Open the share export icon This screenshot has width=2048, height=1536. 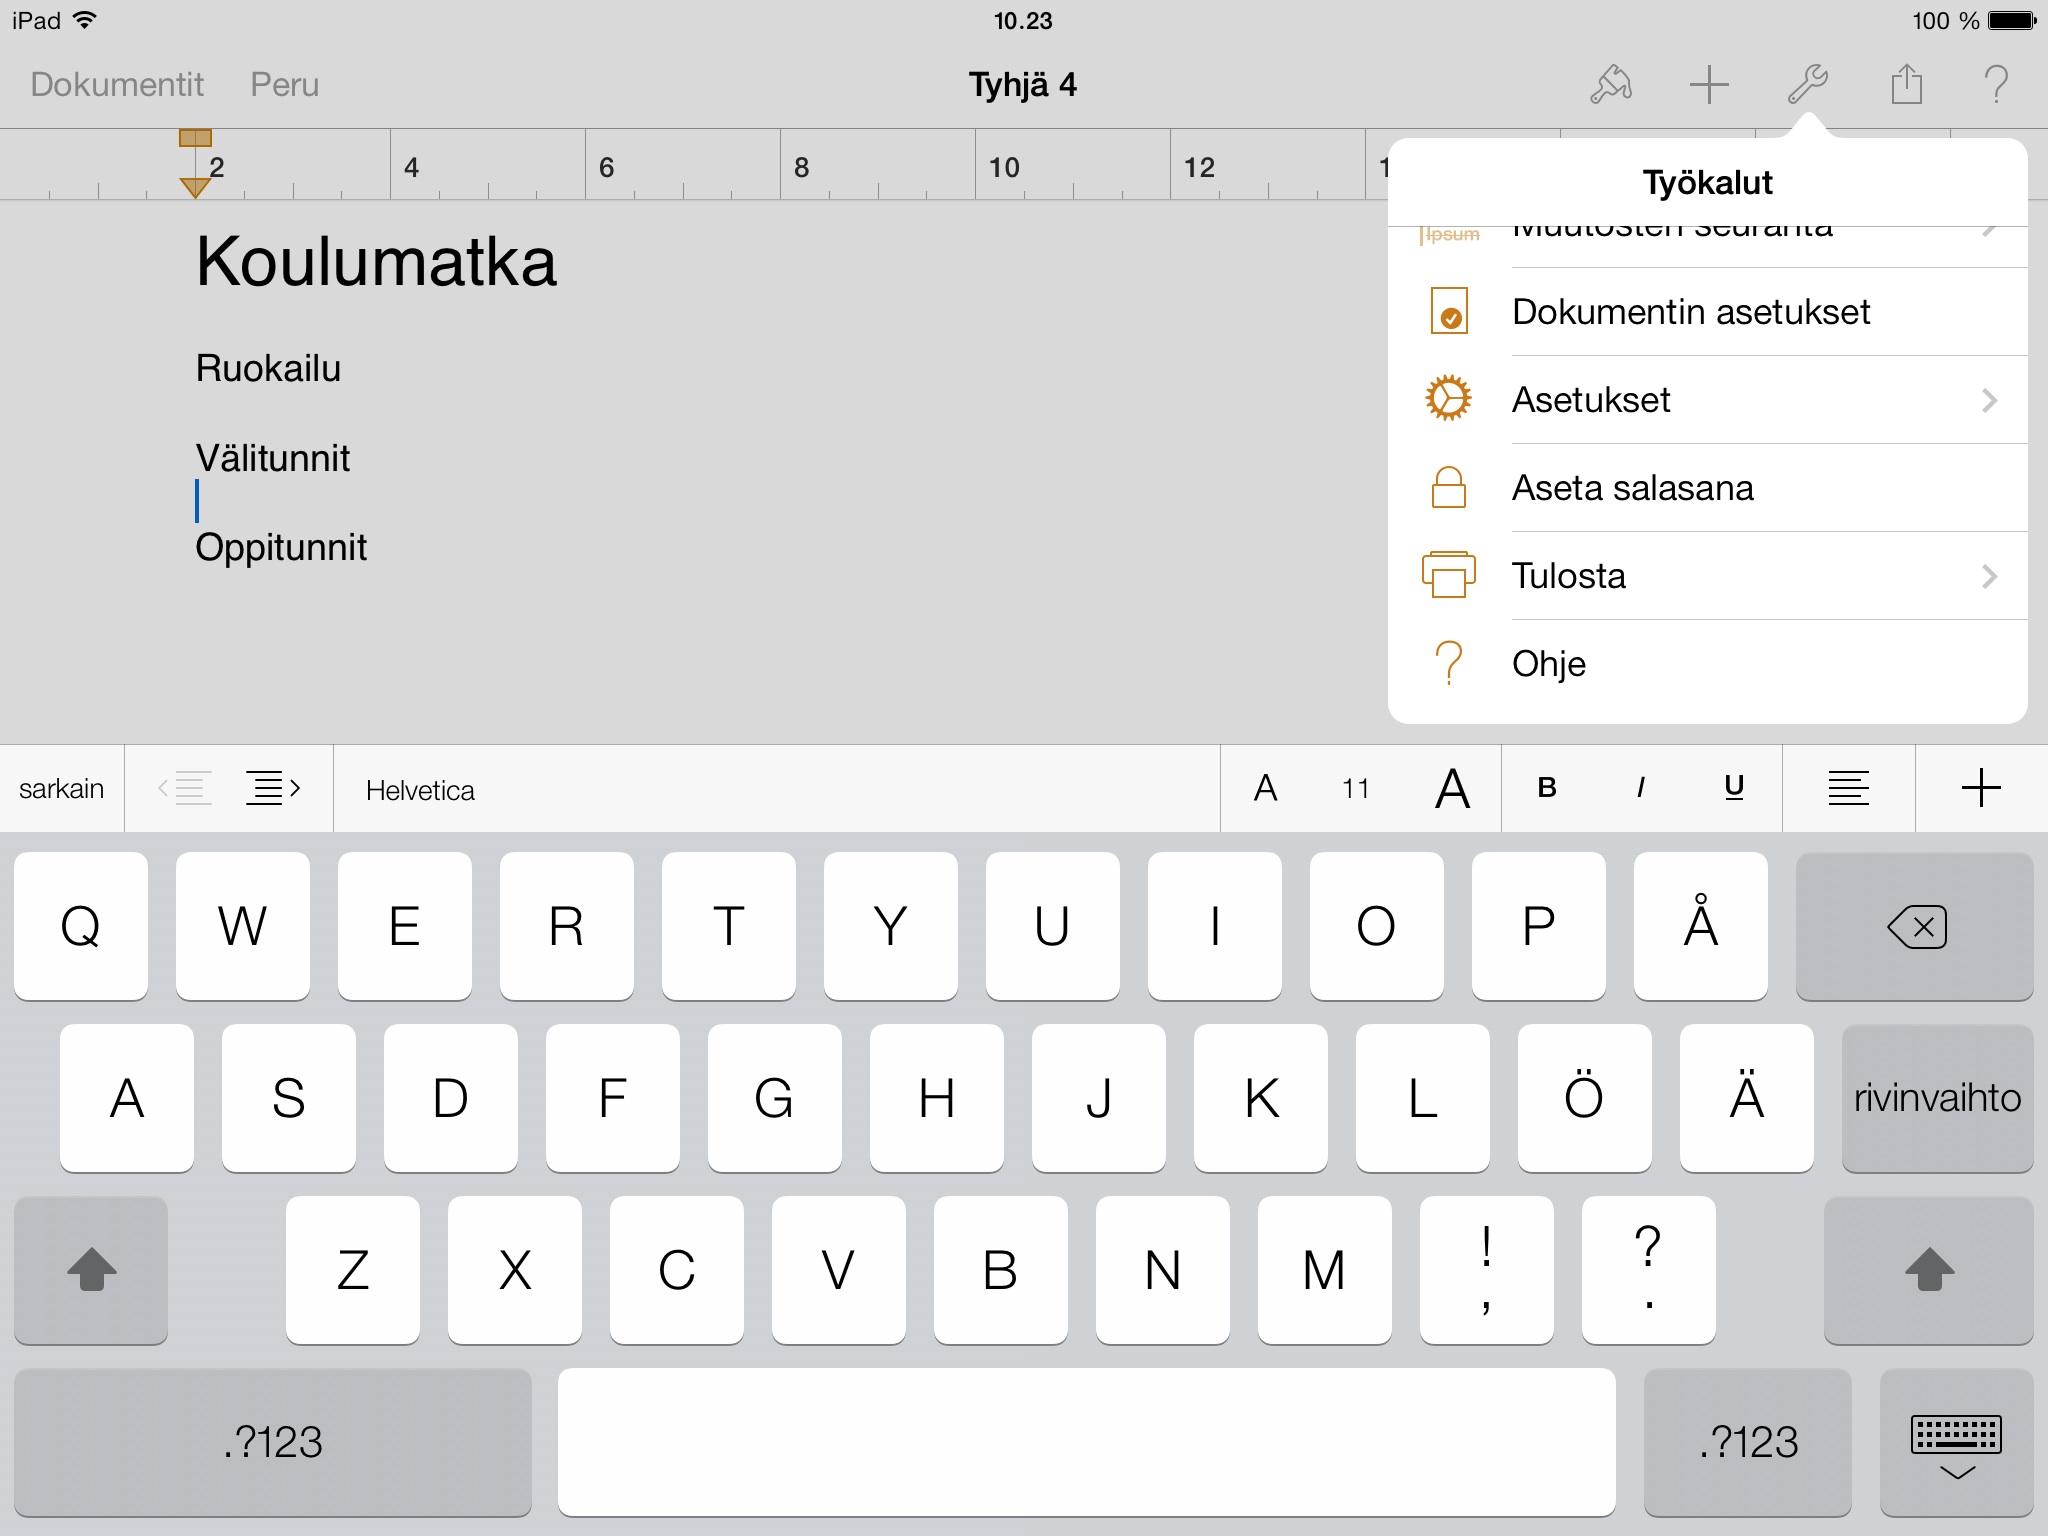point(1906,85)
